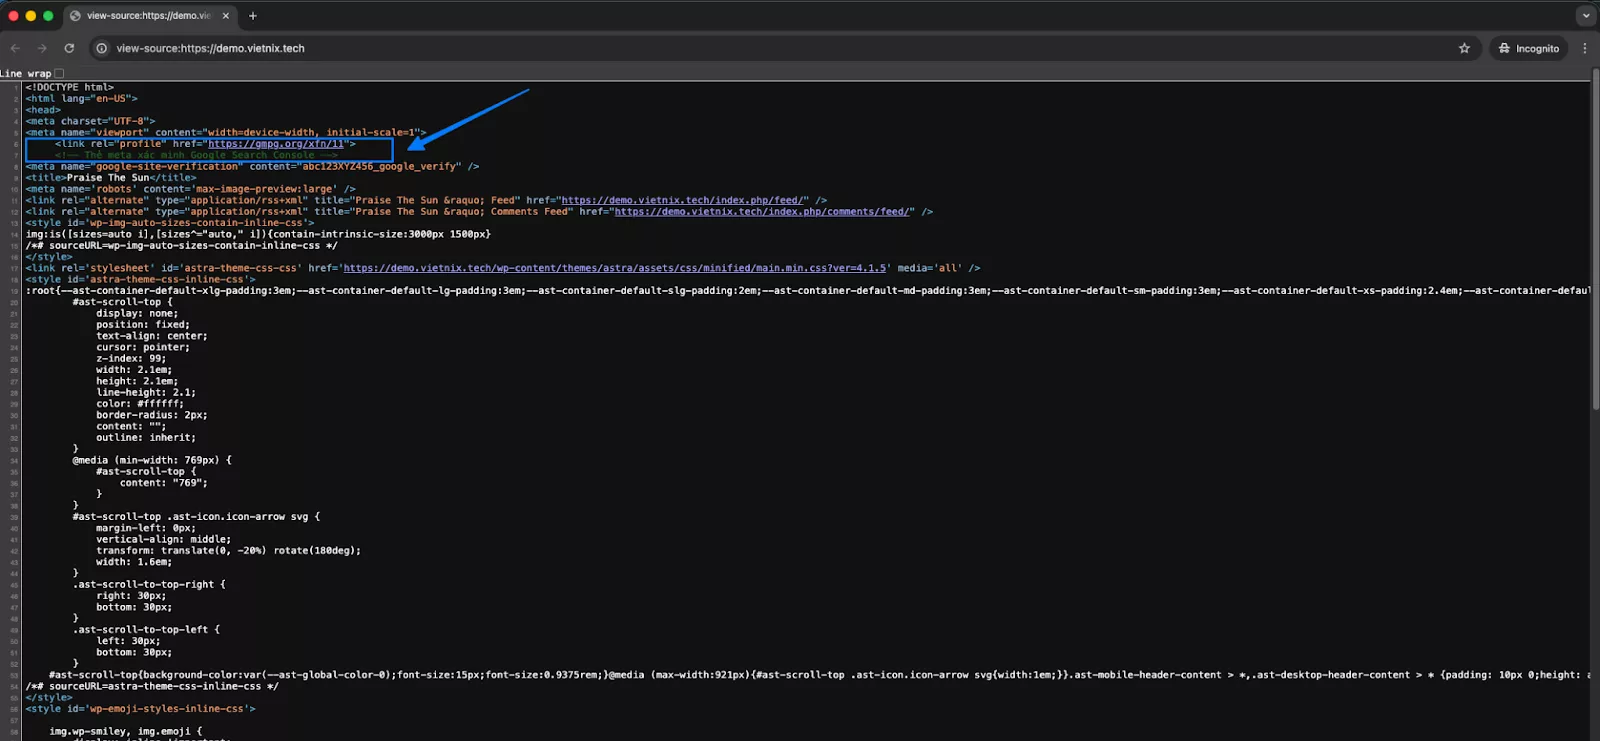Image resolution: width=1600 pixels, height=741 pixels.
Task: Click the vertical page scrollbar thumb
Action: (1595, 240)
